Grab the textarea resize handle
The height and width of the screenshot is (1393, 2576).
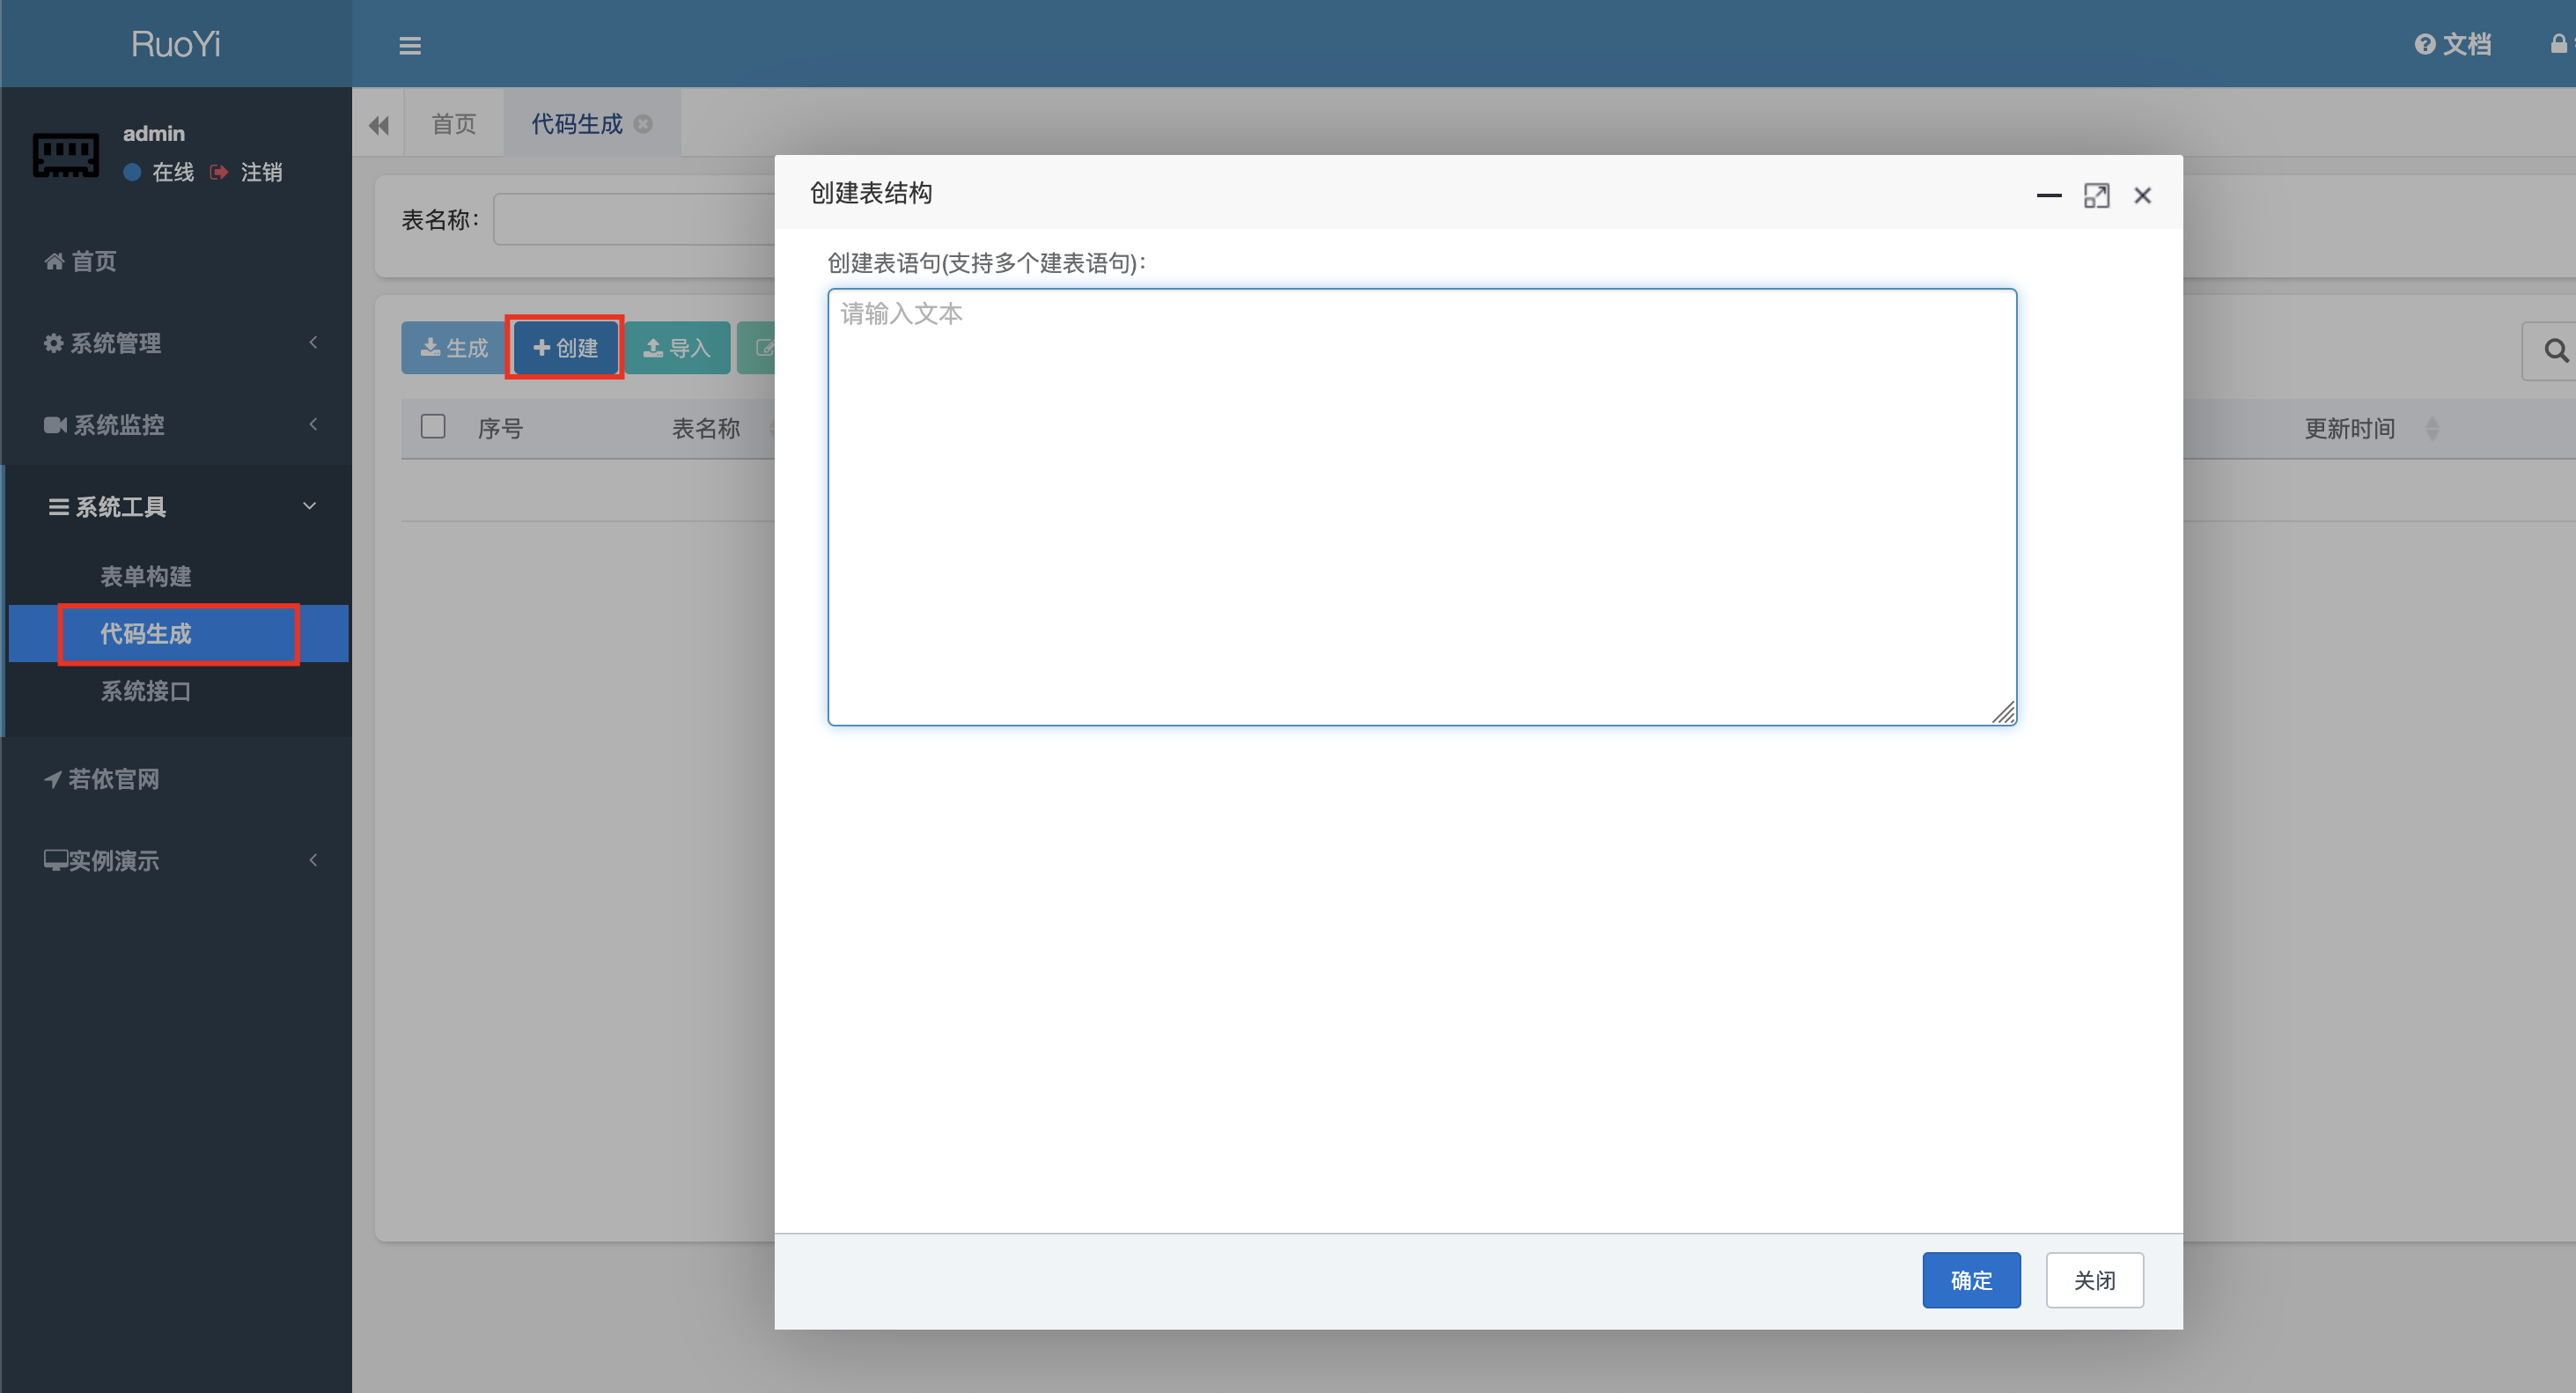click(x=2004, y=712)
